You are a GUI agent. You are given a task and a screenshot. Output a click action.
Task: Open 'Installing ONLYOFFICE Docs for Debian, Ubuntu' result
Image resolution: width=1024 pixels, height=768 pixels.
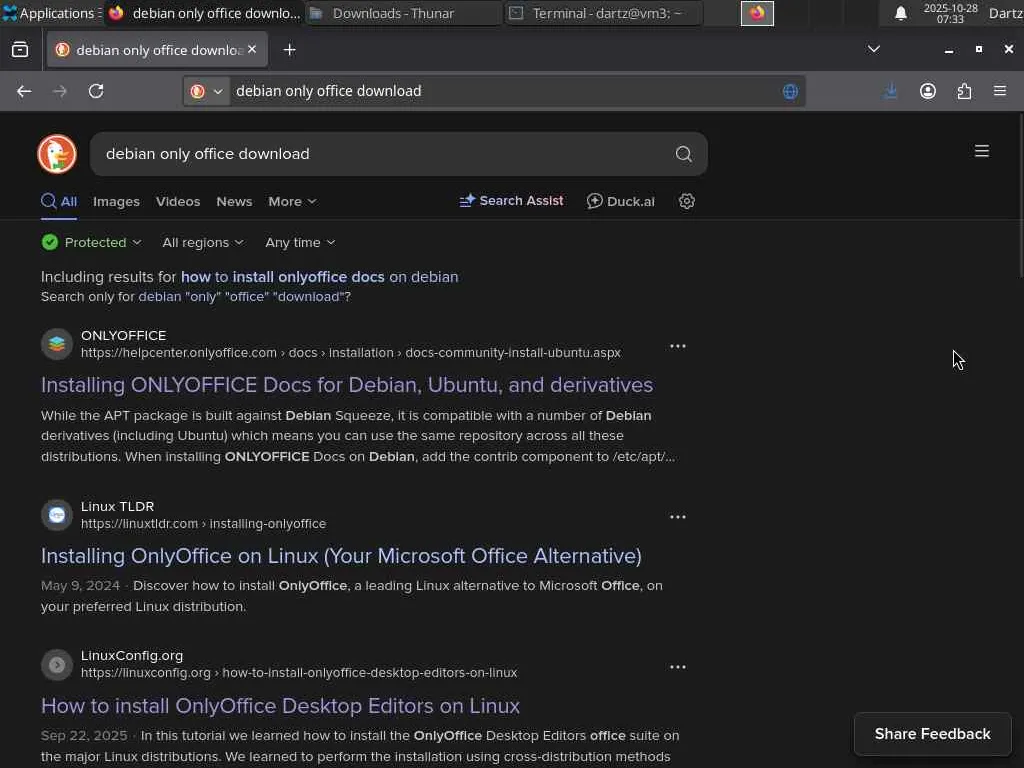(347, 385)
